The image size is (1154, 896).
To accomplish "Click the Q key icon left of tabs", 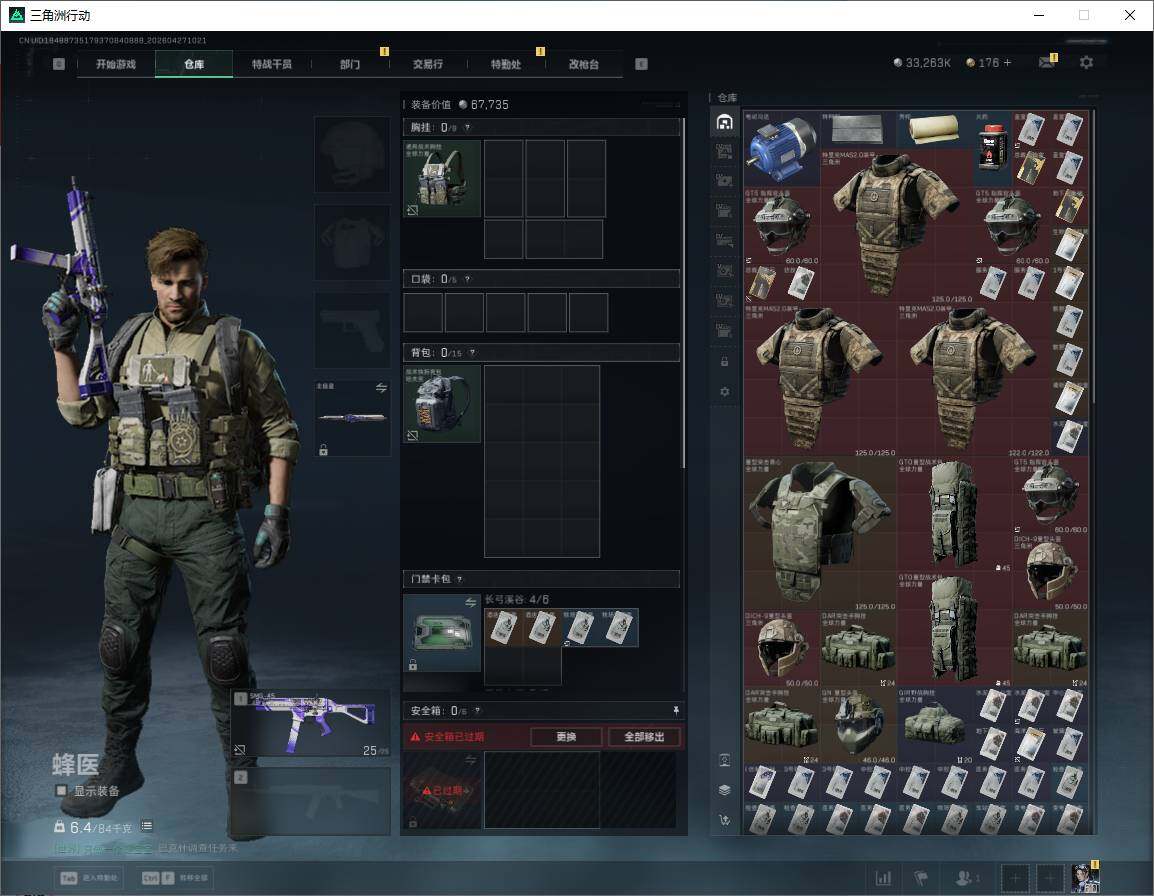I will (59, 64).
